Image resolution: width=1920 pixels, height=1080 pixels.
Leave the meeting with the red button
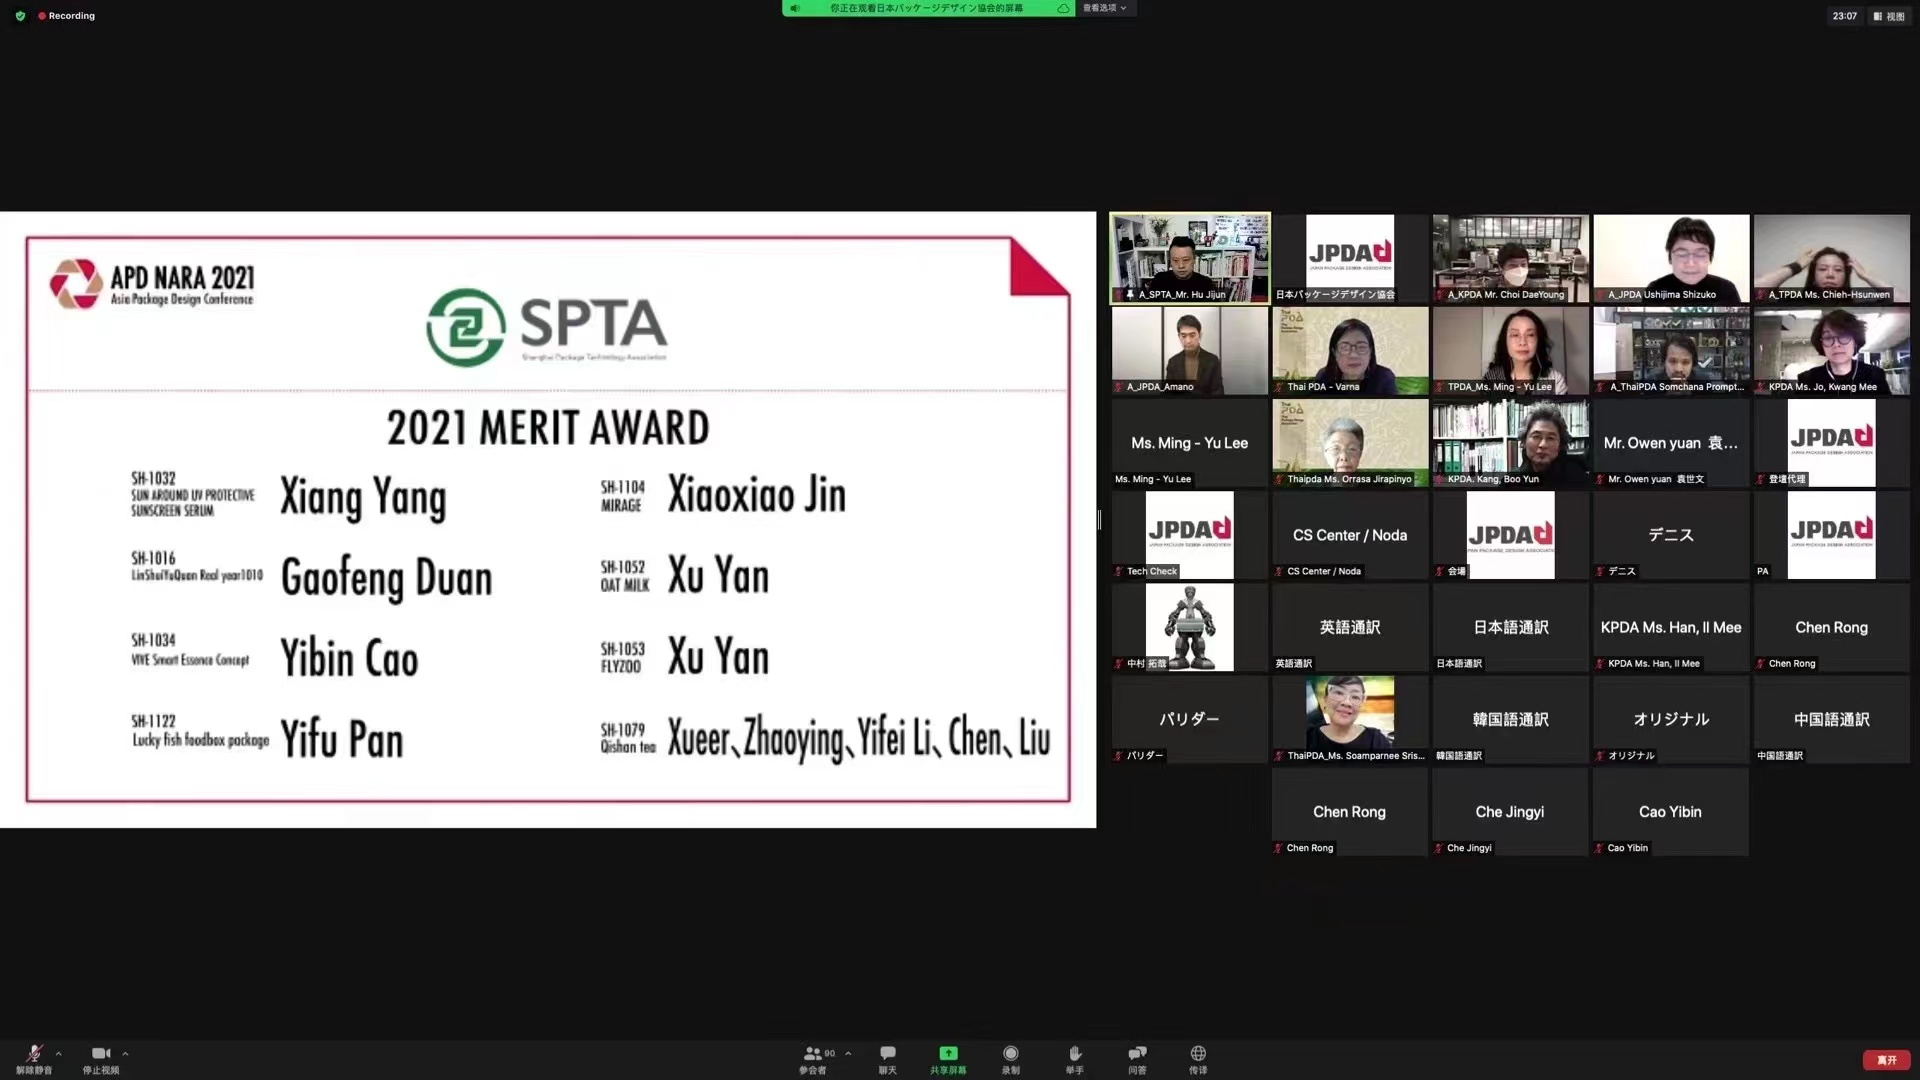point(1886,1060)
